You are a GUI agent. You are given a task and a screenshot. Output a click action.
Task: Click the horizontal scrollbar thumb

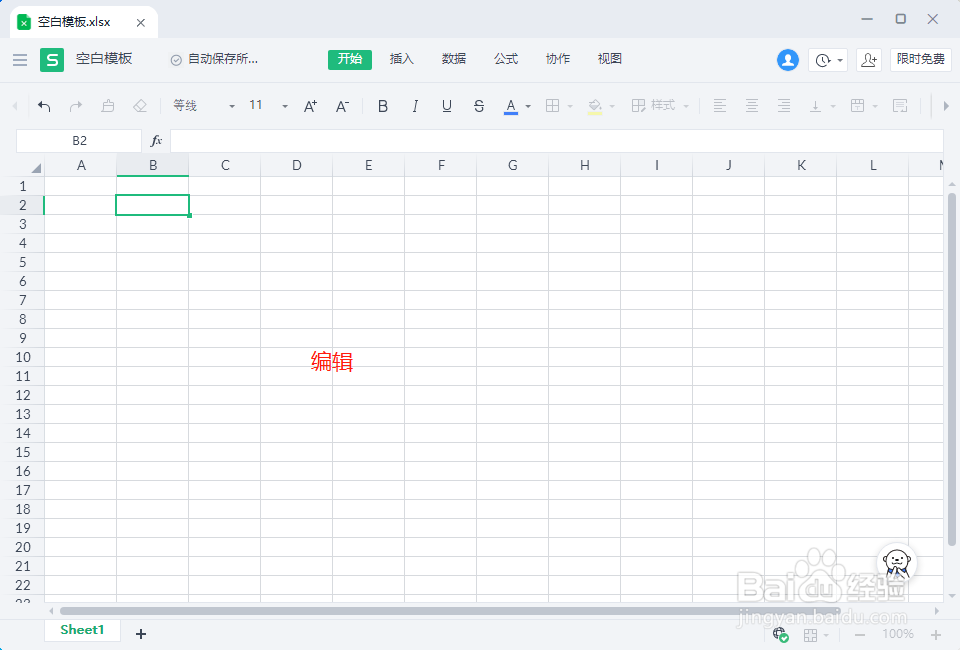coord(450,611)
